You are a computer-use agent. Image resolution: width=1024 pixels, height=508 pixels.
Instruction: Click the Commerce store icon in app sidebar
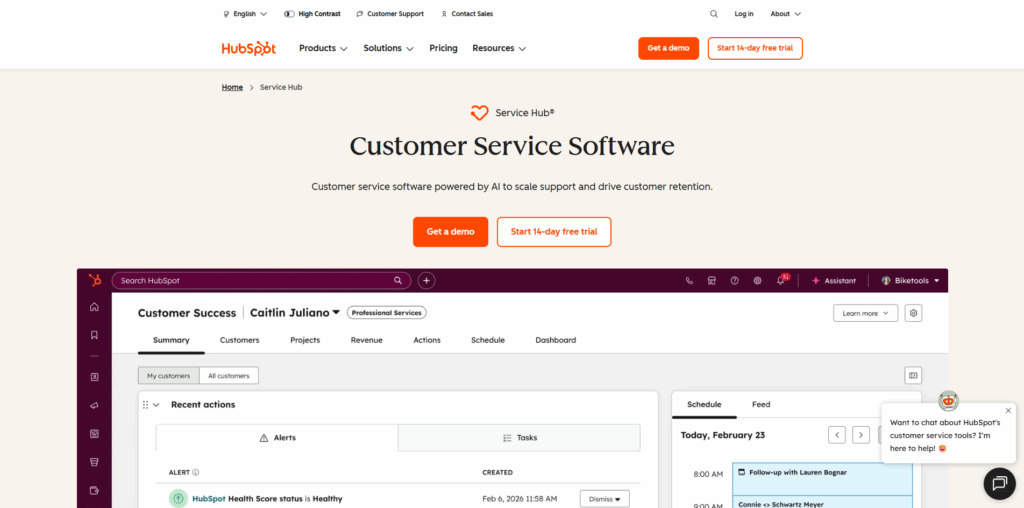(x=95, y=462)
